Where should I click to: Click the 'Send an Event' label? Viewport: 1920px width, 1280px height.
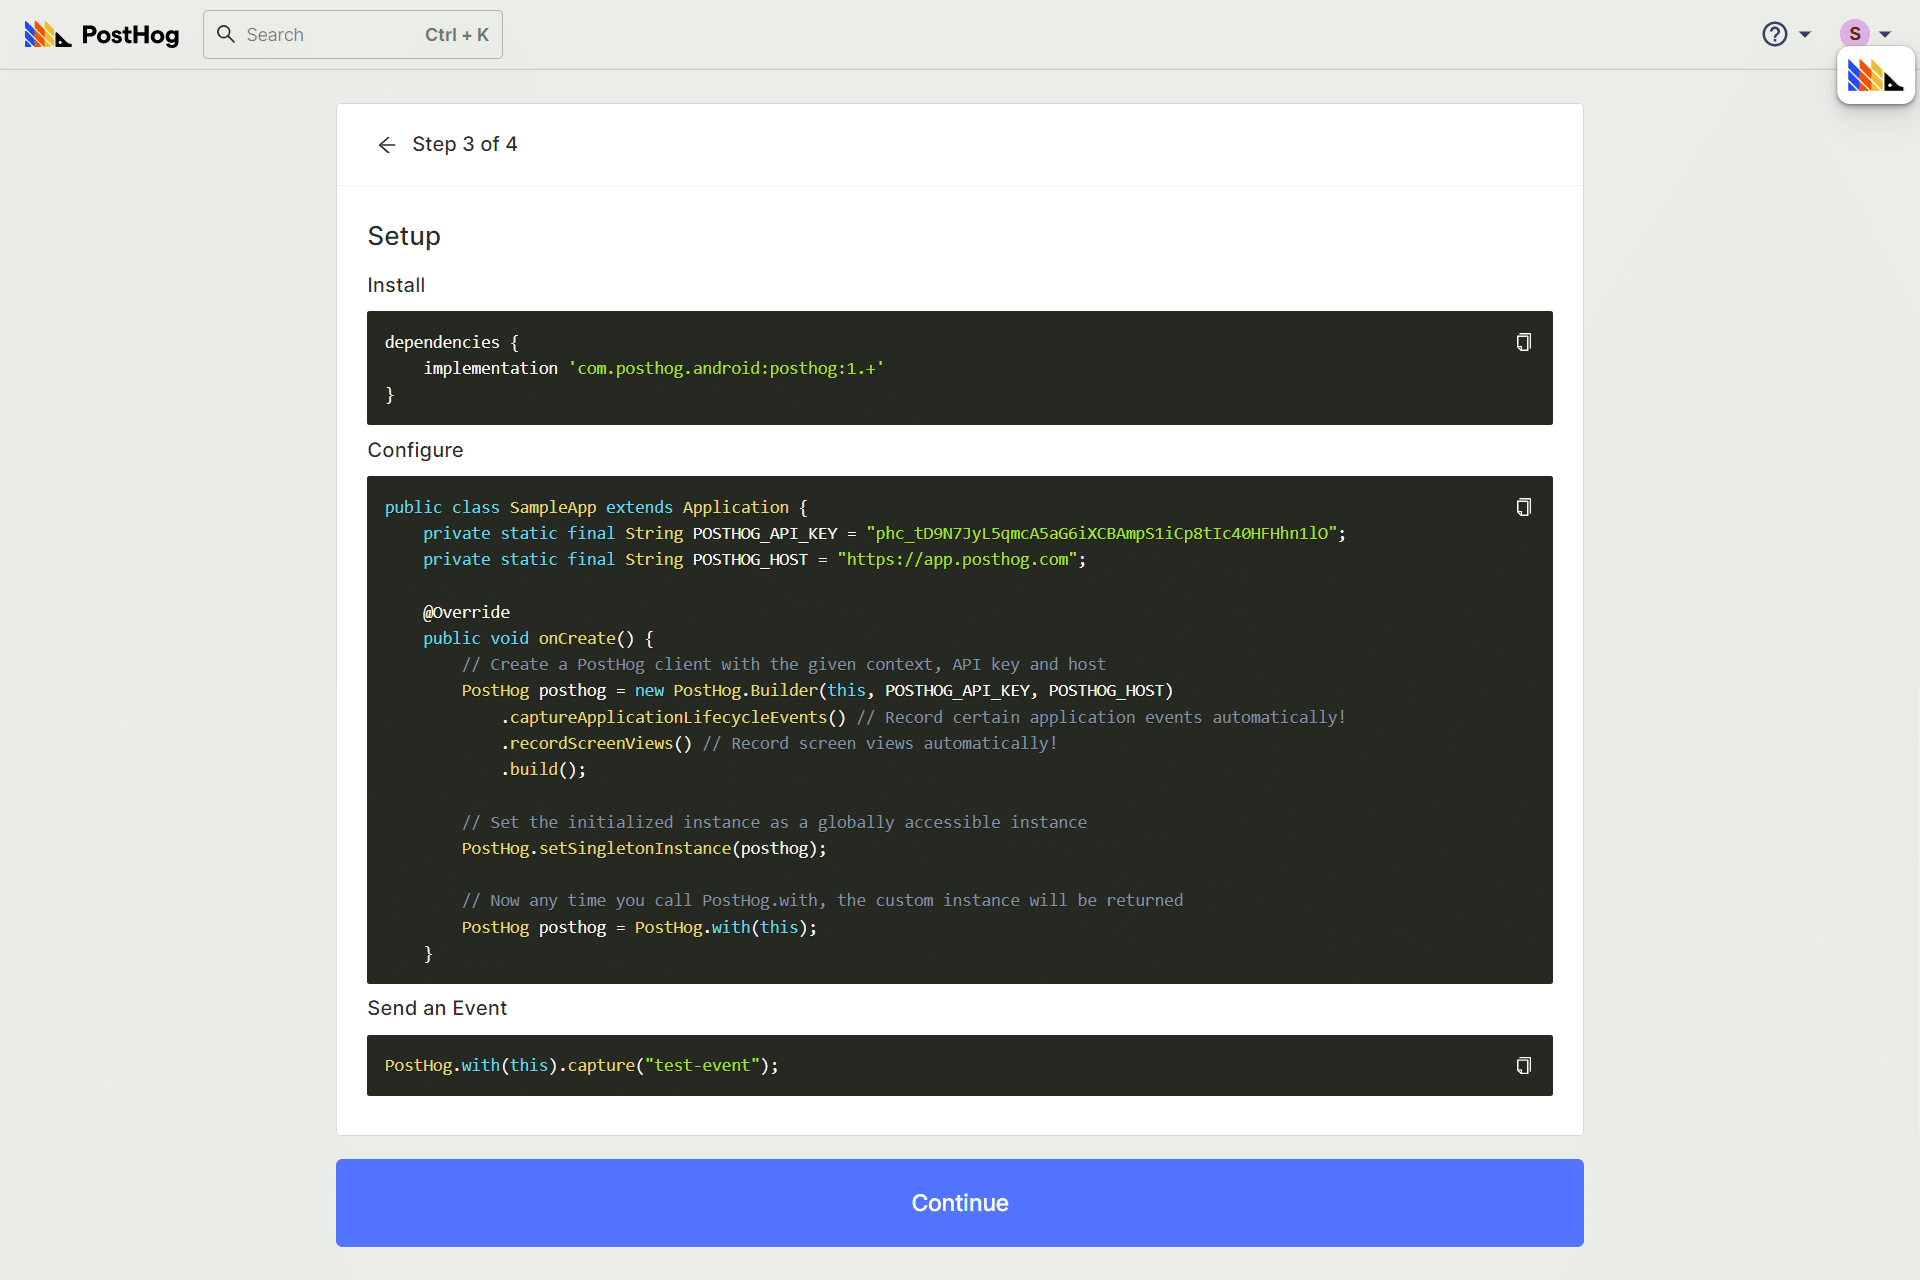pos(437,1008)
